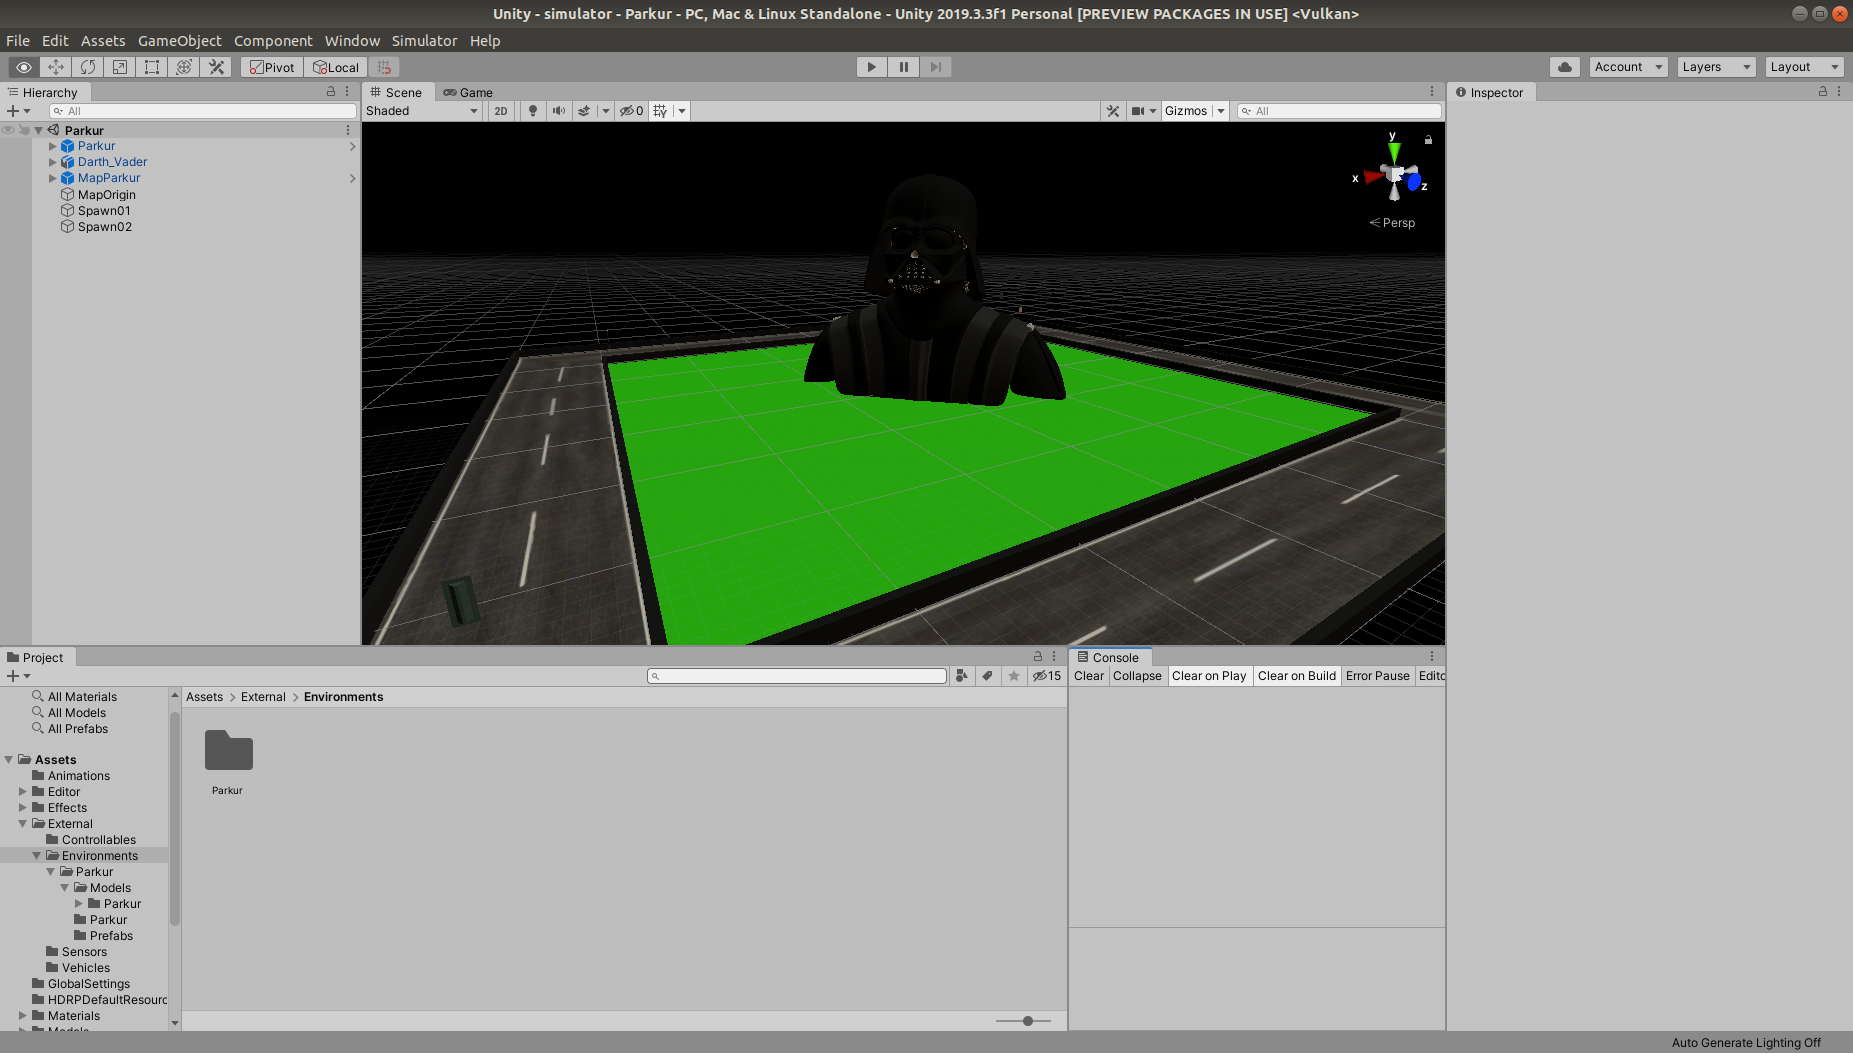
Task: Toggle Local handle rotation button
Action: coord(336,67)
